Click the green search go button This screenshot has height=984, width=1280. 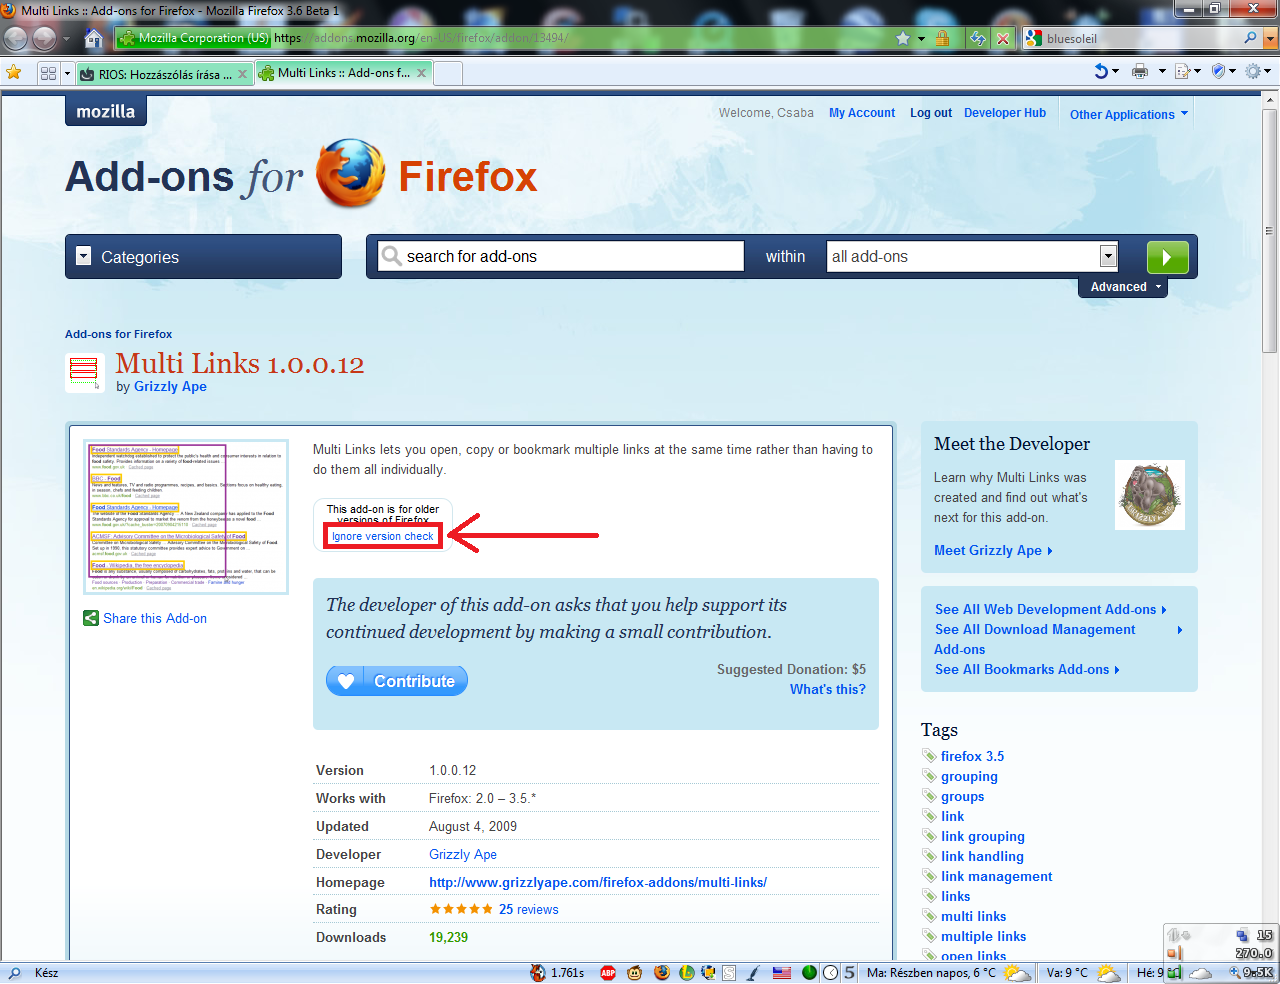tap(1167, 257)
